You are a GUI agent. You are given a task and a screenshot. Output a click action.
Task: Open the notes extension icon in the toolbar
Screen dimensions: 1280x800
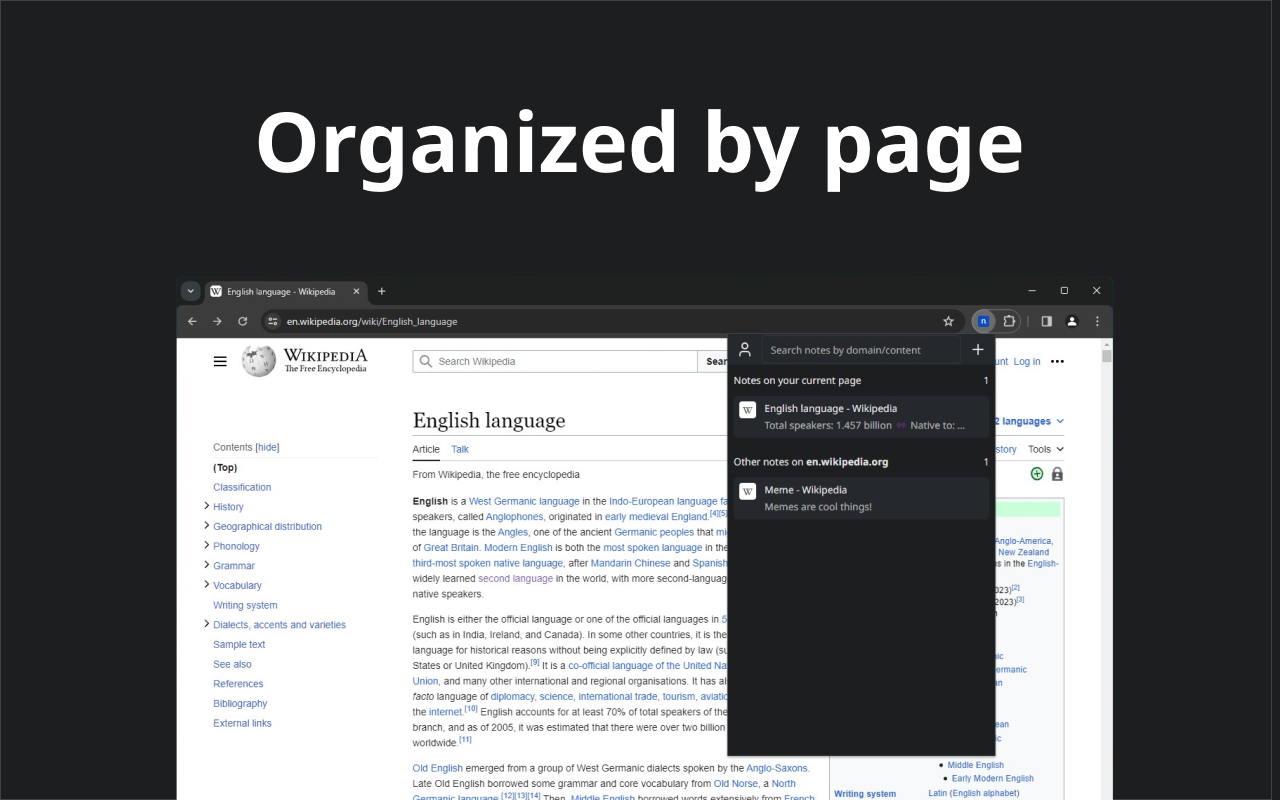(x=983, y=321)
